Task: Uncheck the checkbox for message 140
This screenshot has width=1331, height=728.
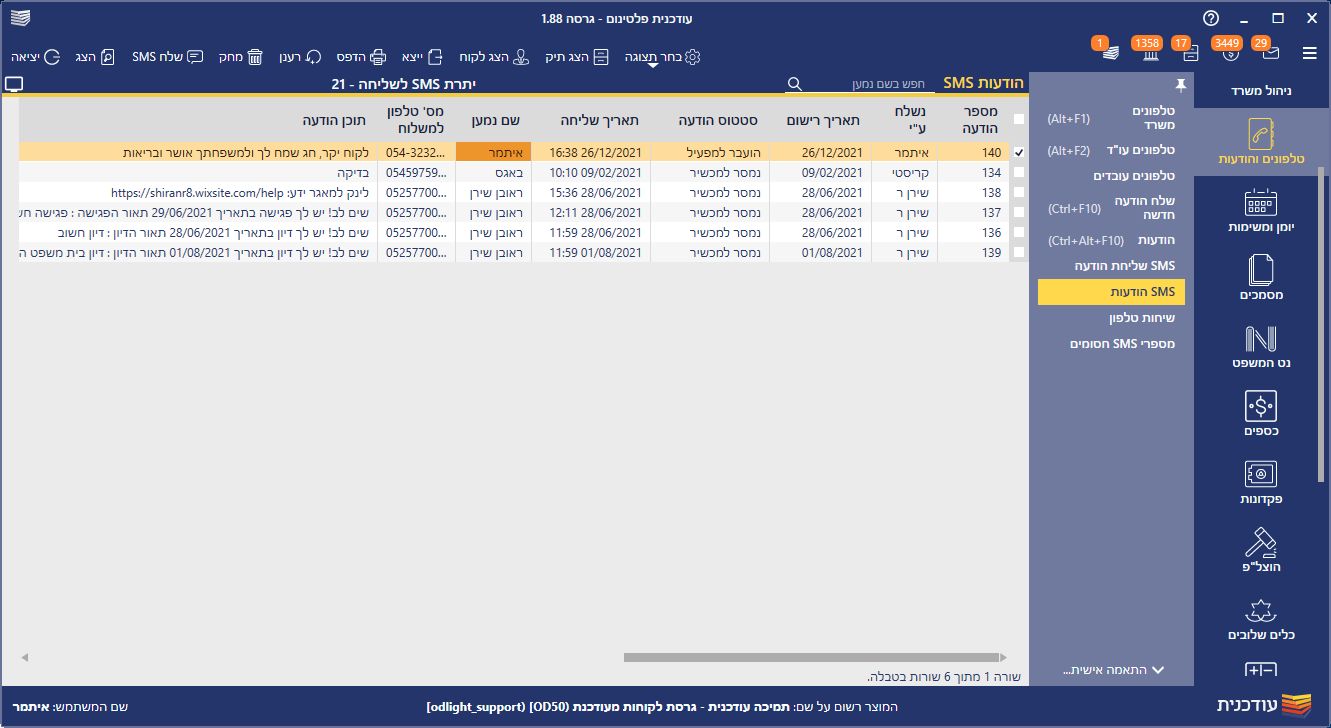Action: coord(1019,153)
